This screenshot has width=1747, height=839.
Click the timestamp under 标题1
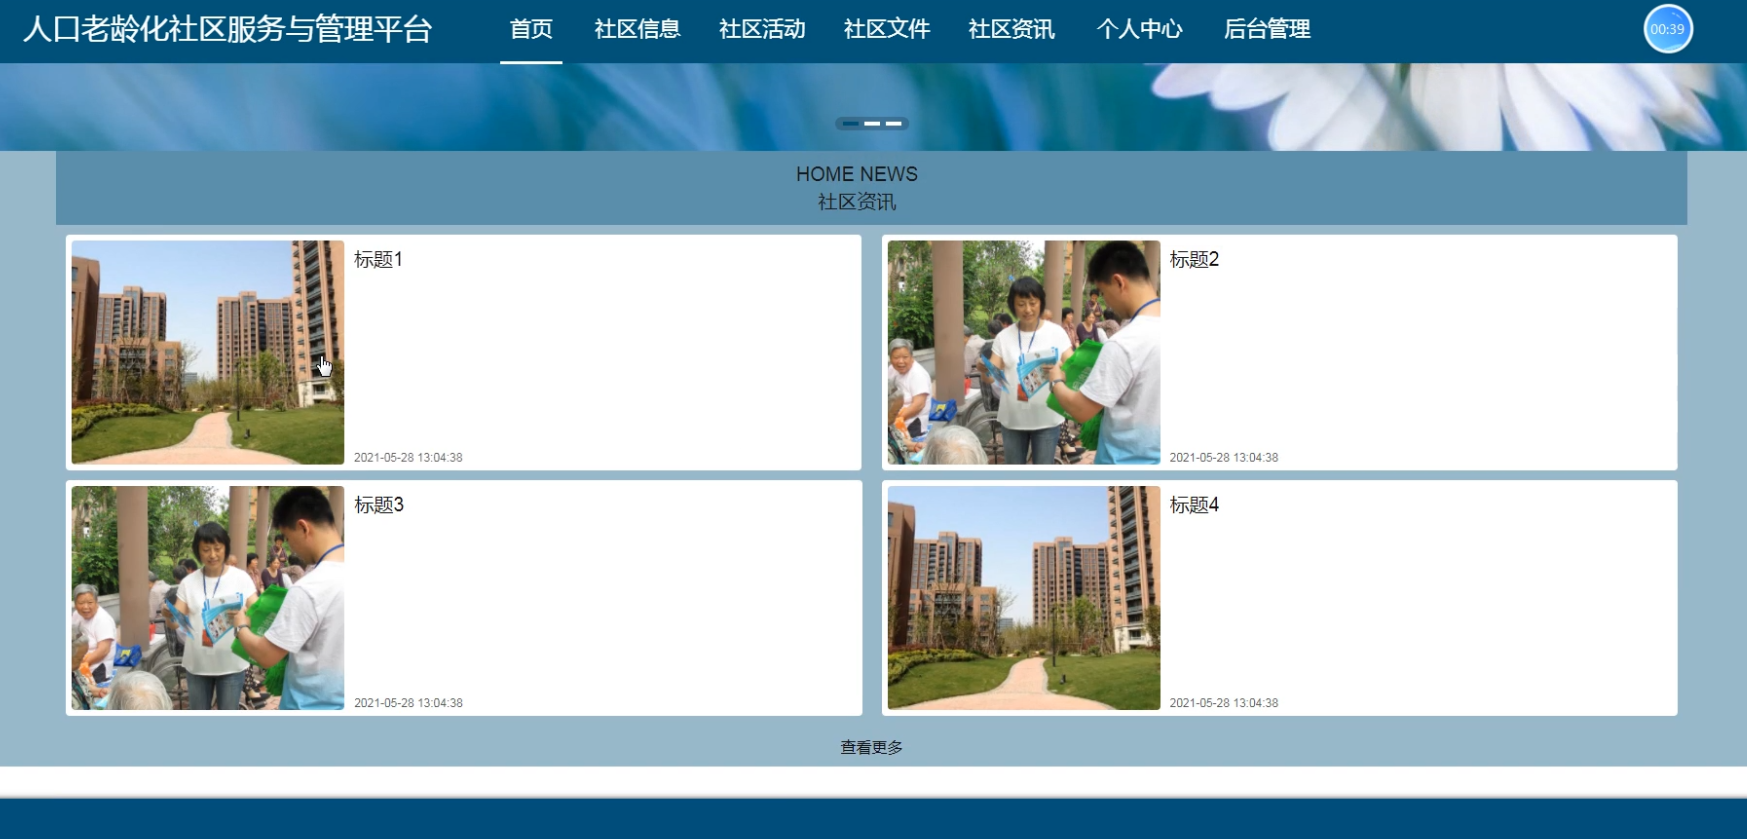[408, 458]
